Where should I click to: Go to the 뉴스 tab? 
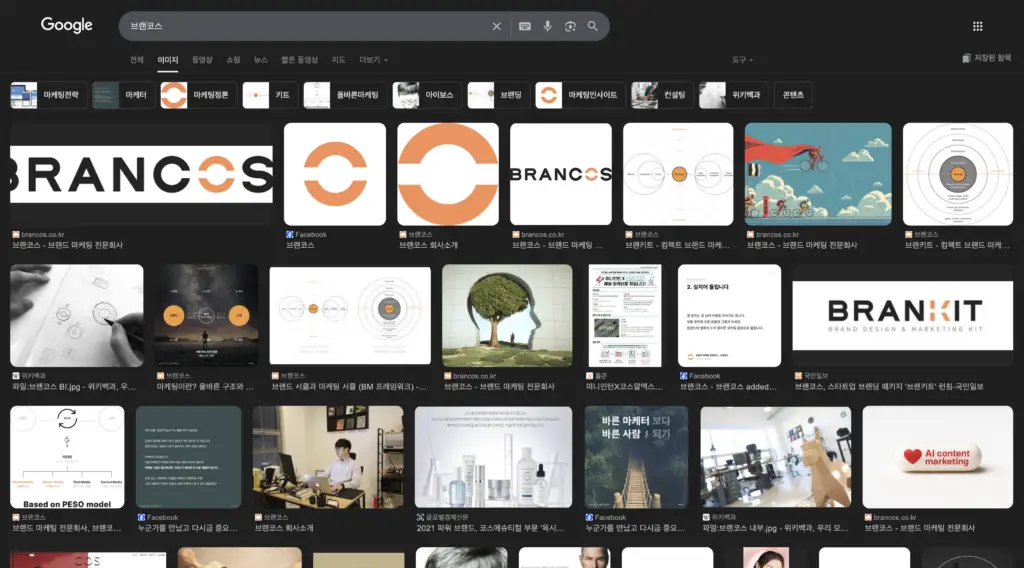pyautogui.click(x=261, y=59)
